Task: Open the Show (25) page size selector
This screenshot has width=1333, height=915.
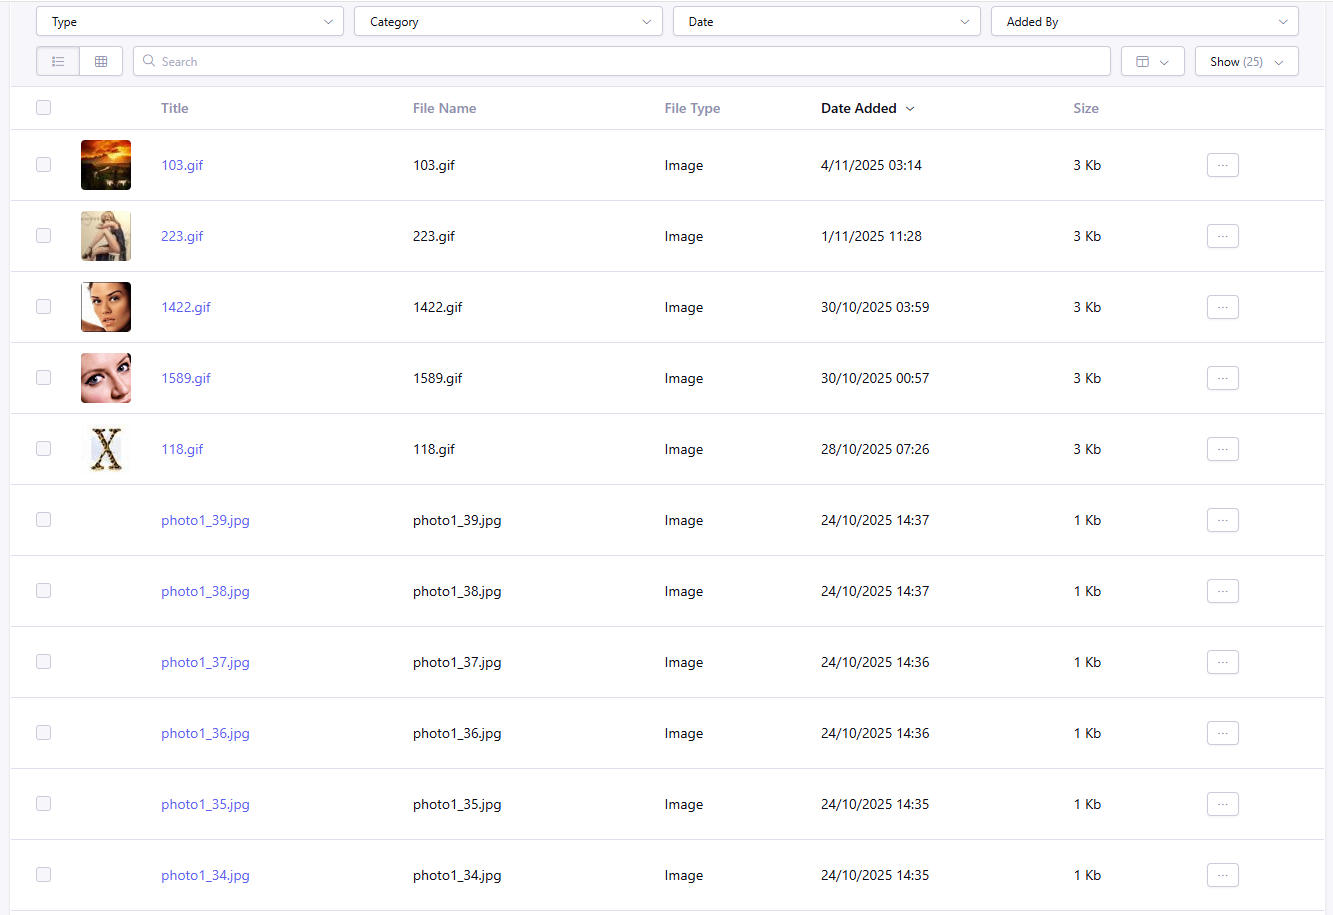Action: point(1246,61)
